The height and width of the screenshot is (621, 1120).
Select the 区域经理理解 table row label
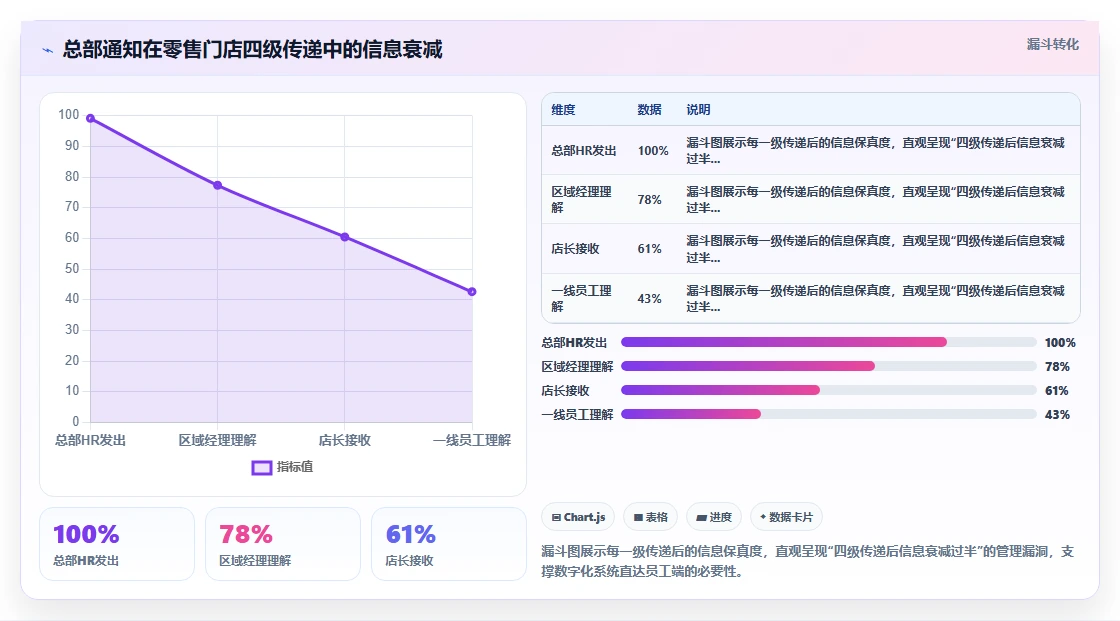coord(581,199)
